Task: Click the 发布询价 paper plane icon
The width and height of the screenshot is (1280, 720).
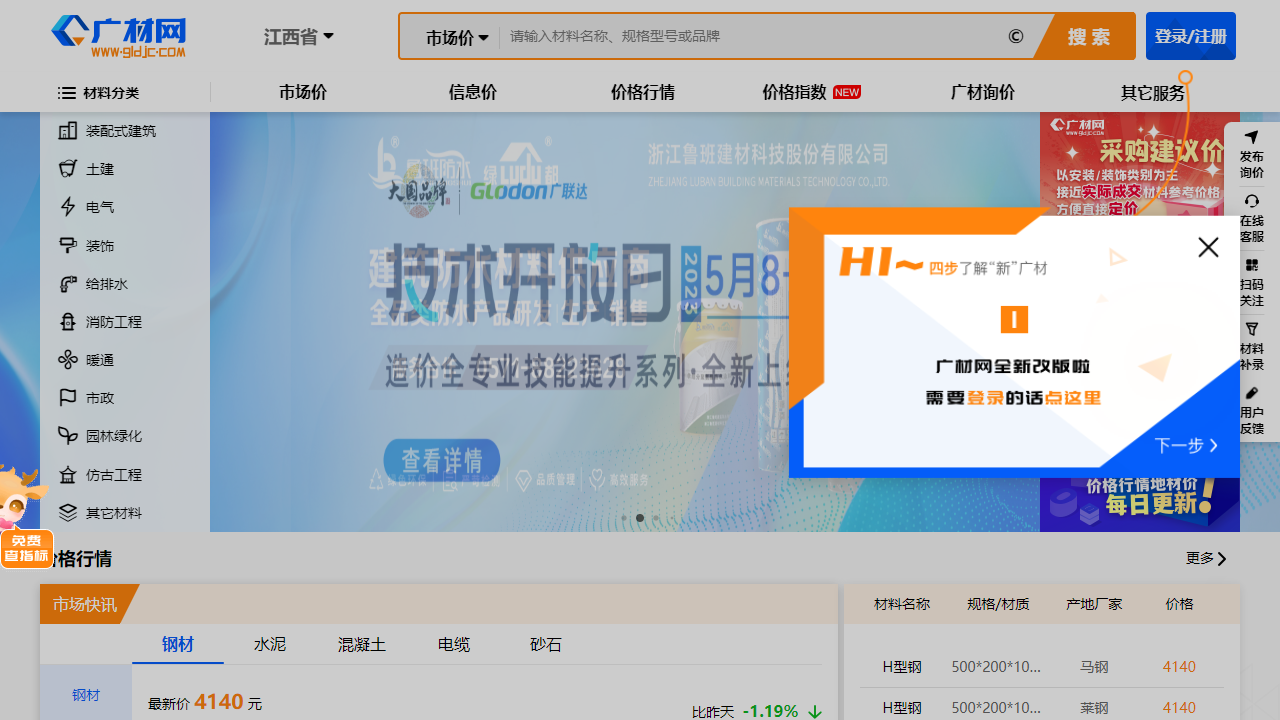Action: [x=1251, y=137]
